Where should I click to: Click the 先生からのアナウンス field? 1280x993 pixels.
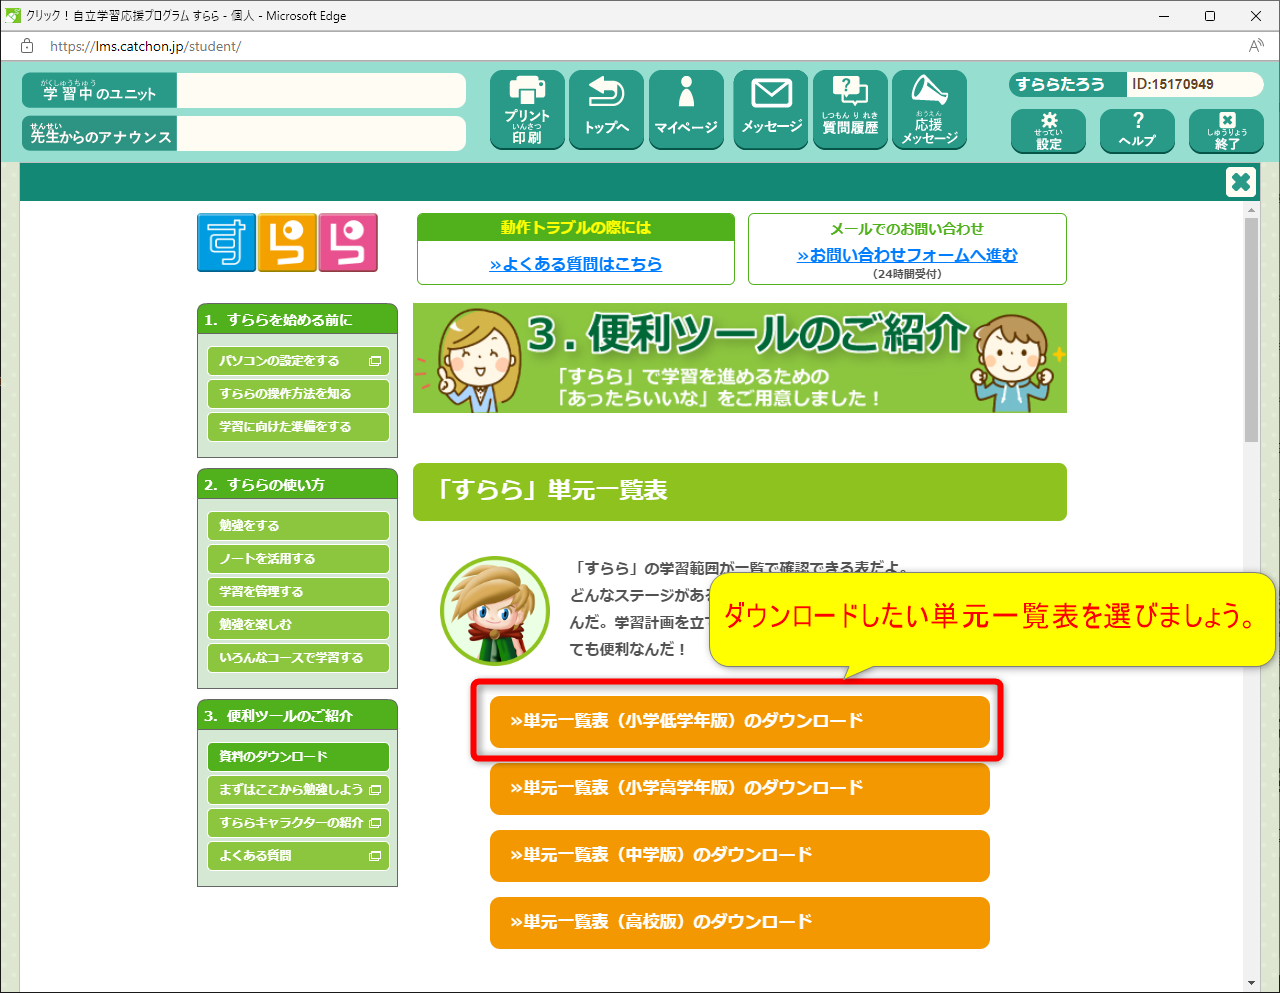coord(321,133)
